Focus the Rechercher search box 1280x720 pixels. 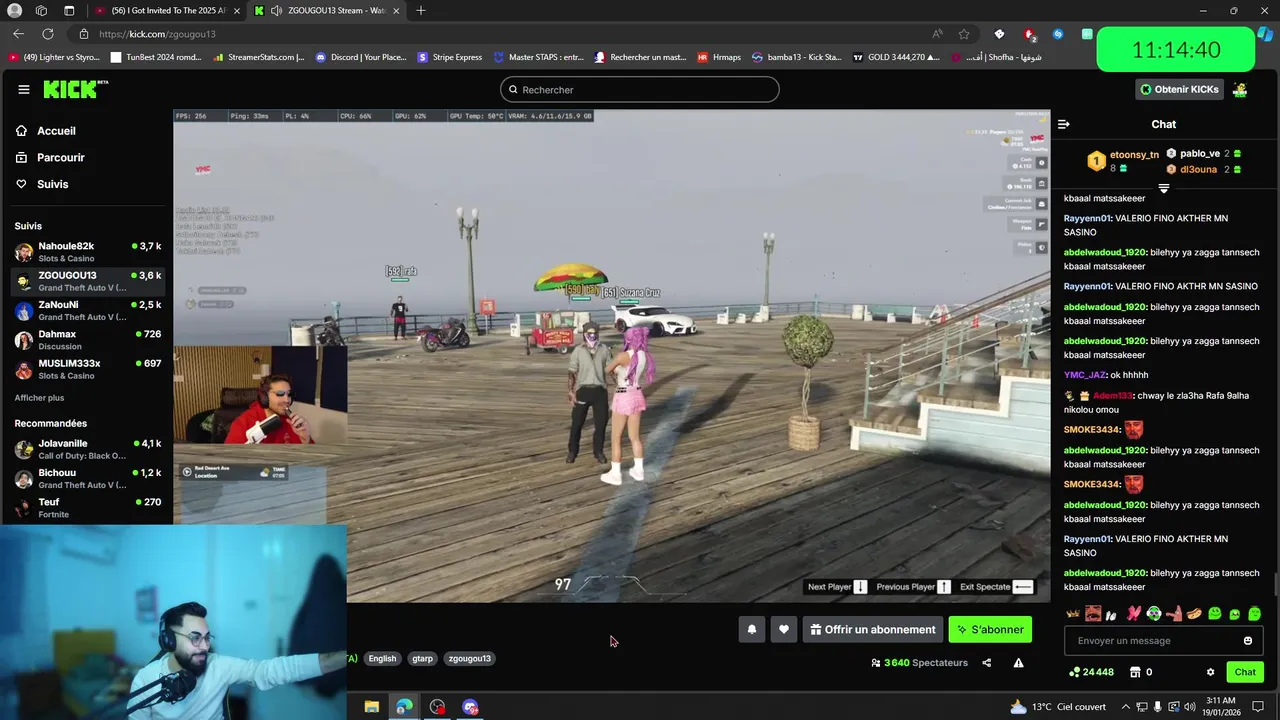pyautogui.click(x=640, y=89)
